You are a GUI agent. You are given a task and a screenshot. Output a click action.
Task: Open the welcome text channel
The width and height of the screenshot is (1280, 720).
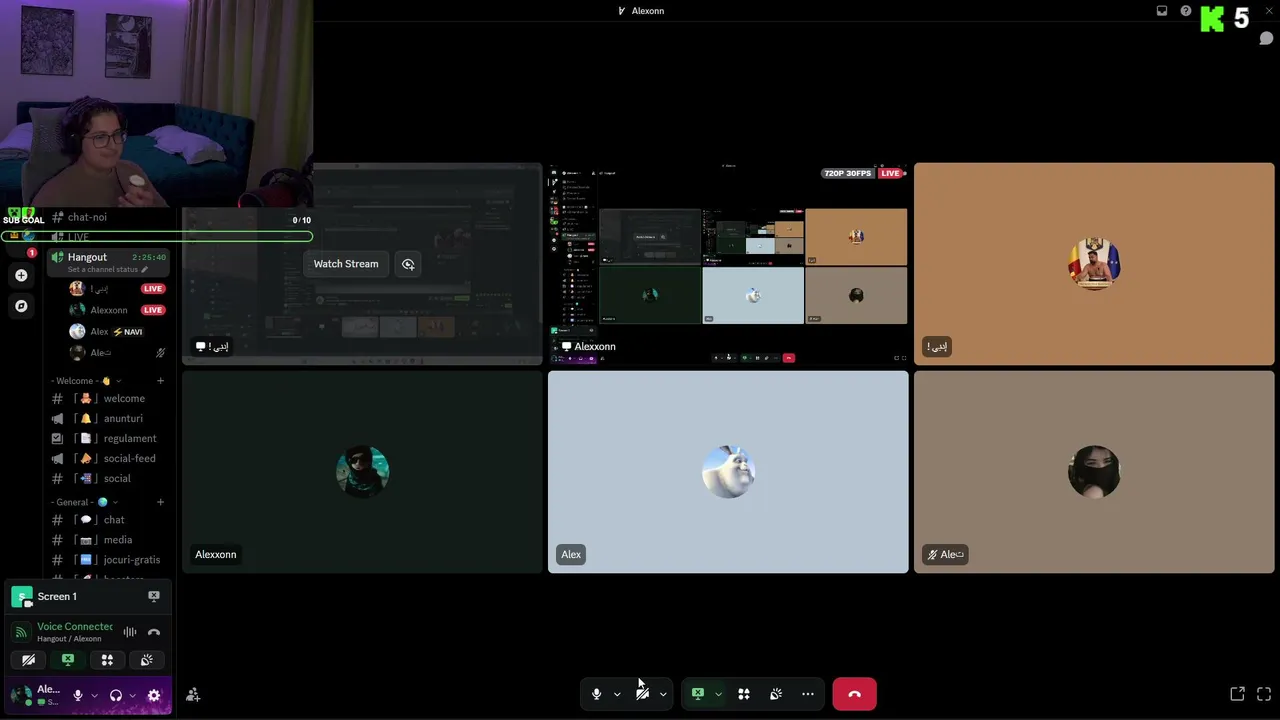pos(108,399)
